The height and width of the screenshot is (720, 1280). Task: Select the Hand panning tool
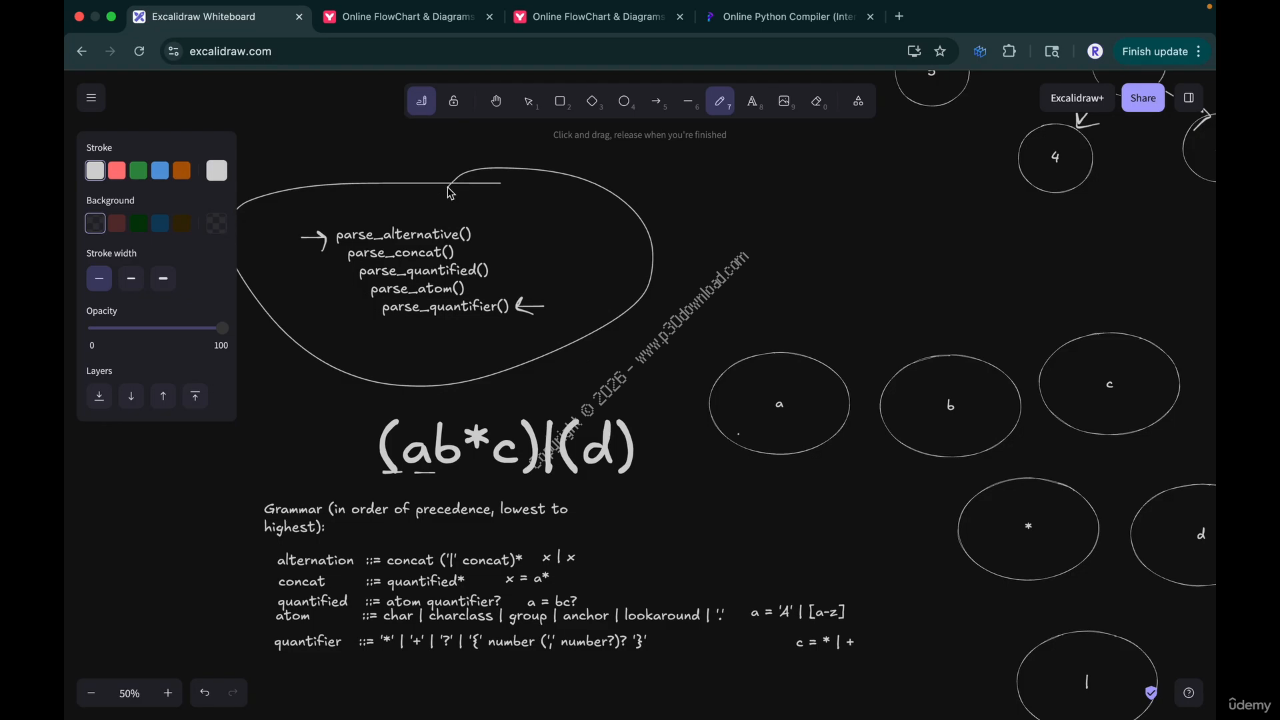pos(496,101)
